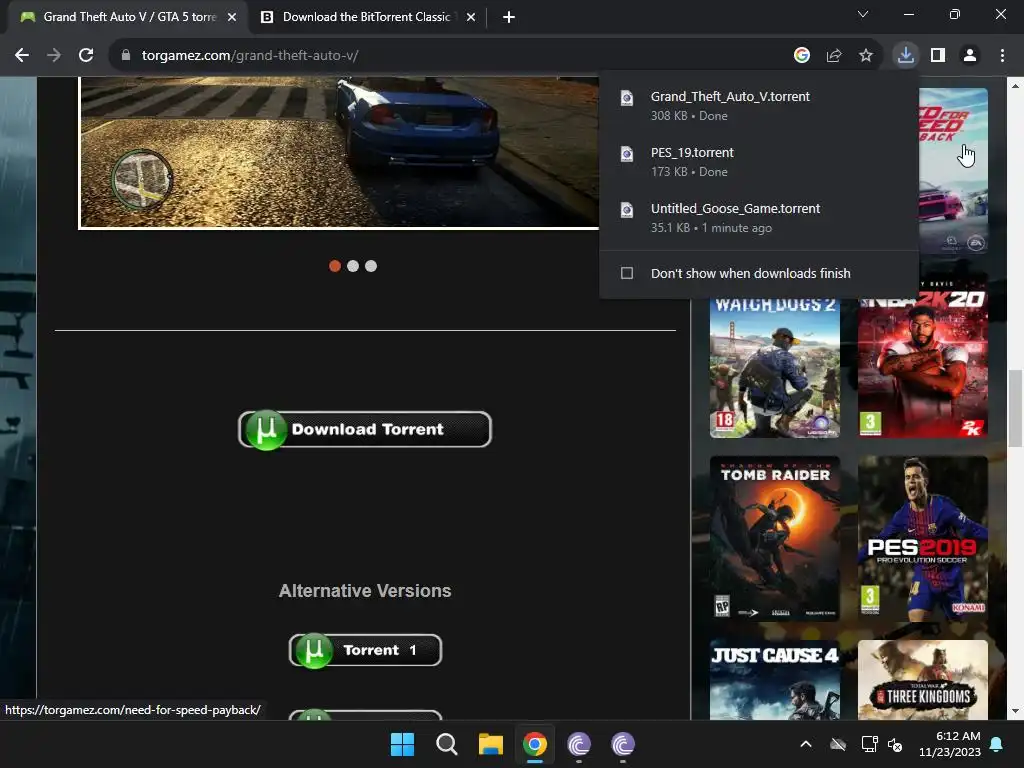Close the Grand Theft Auto V tab

pyautogui.click(x=232, y=17)
